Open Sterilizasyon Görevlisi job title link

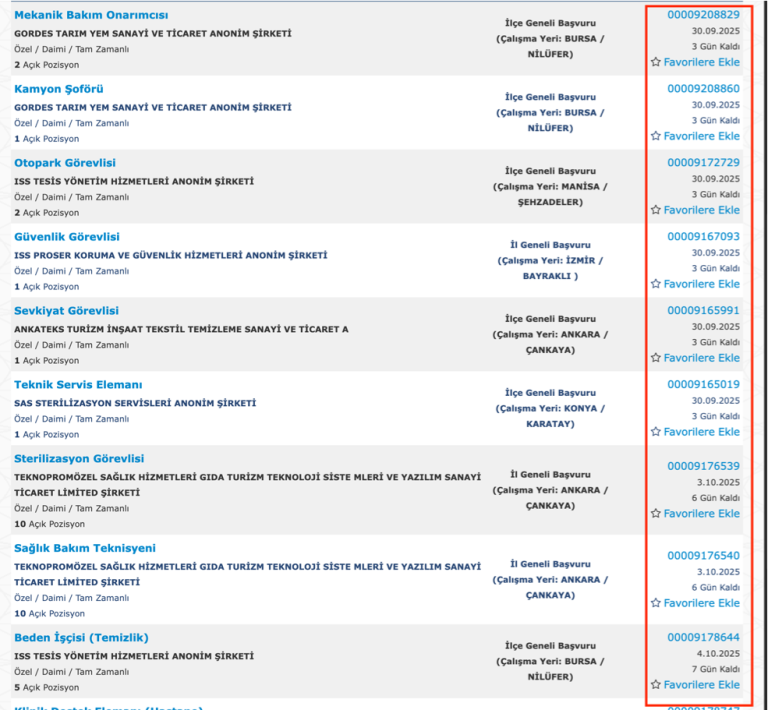coord(79,459)
